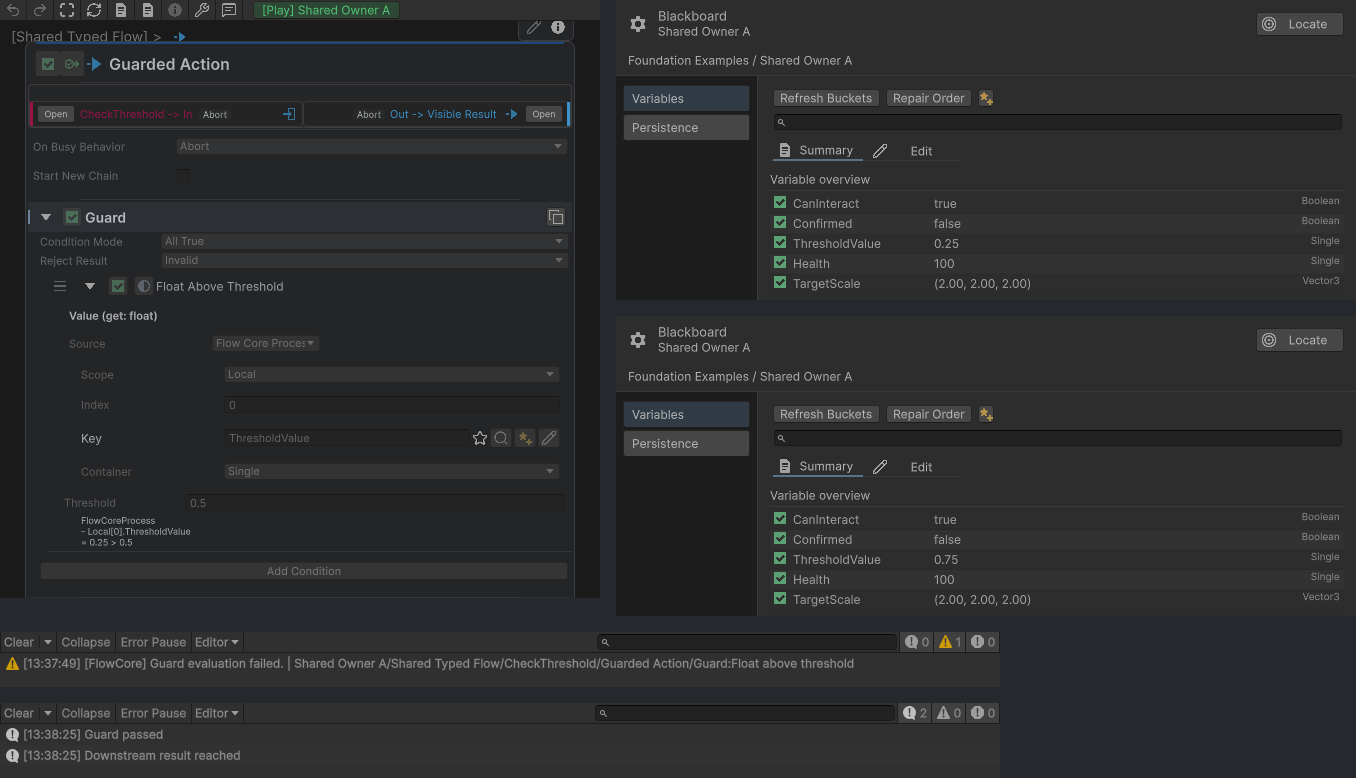The width and height of the screenshot is (1356, 778).
Task: Uncheck TargetScale in the ThresholdValue 0.75 Blackboard
Action: pos(780,599)
